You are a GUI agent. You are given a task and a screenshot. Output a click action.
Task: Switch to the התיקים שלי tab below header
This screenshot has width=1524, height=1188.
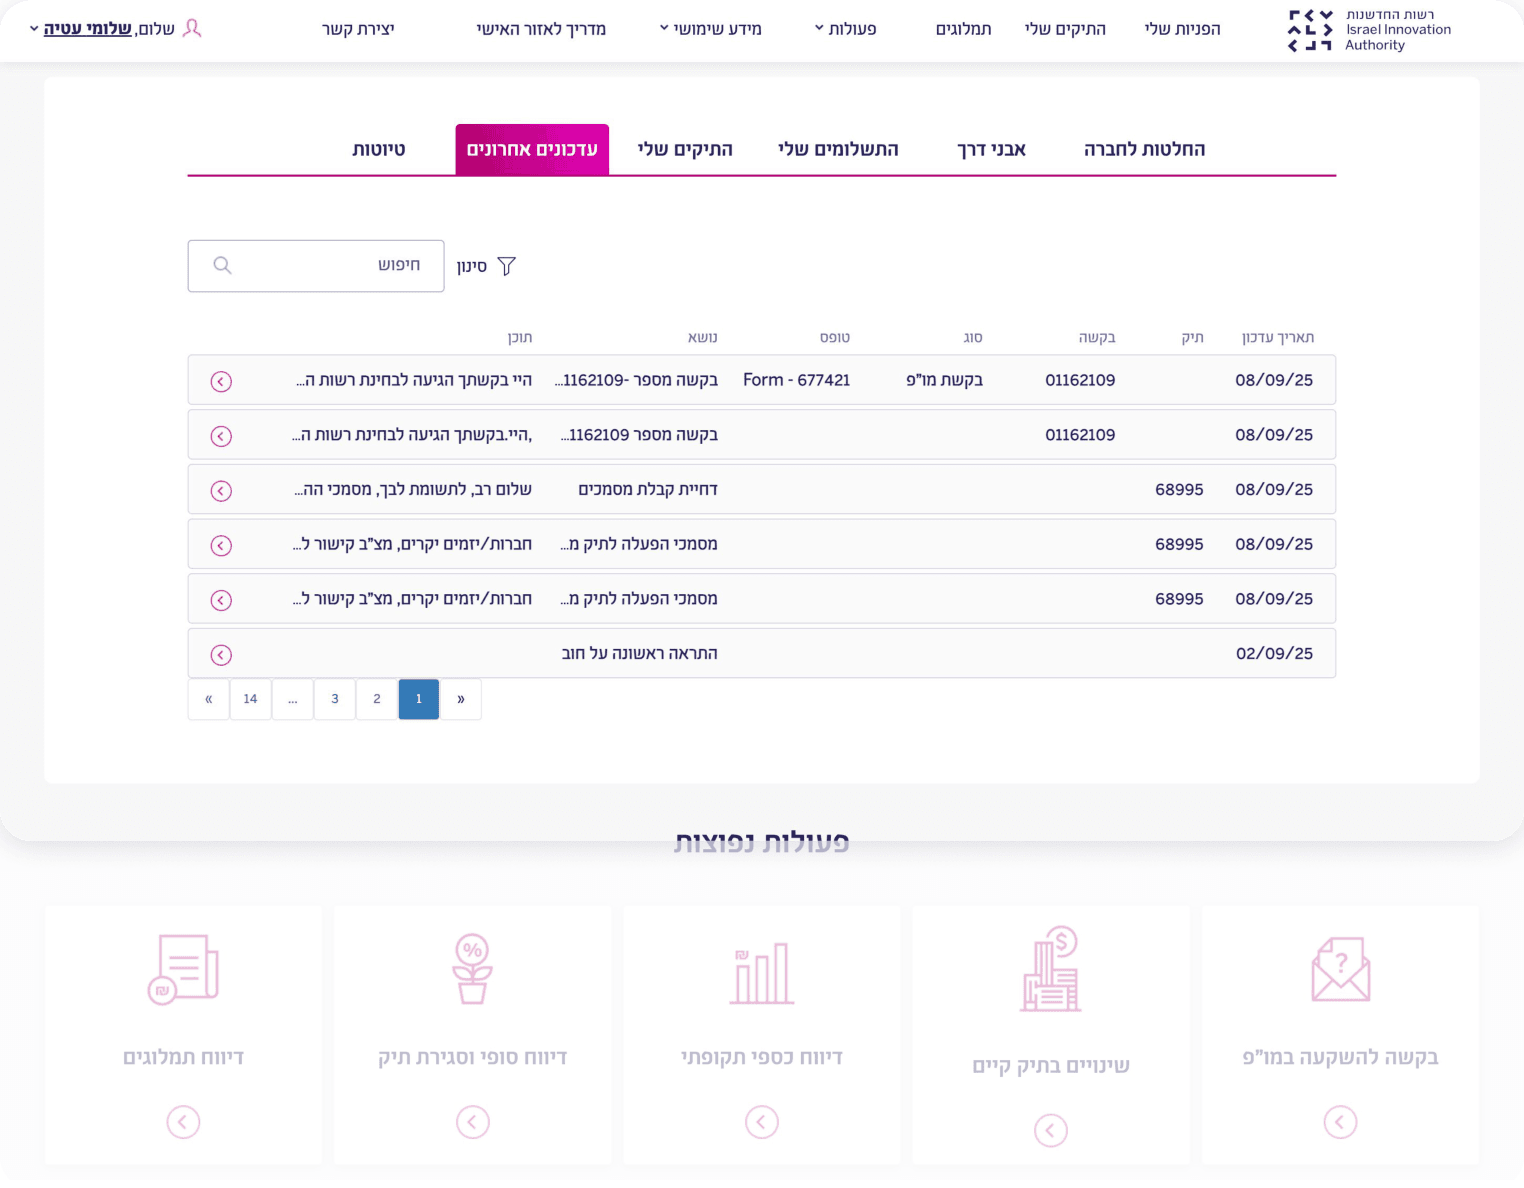[x=685, y=149]
